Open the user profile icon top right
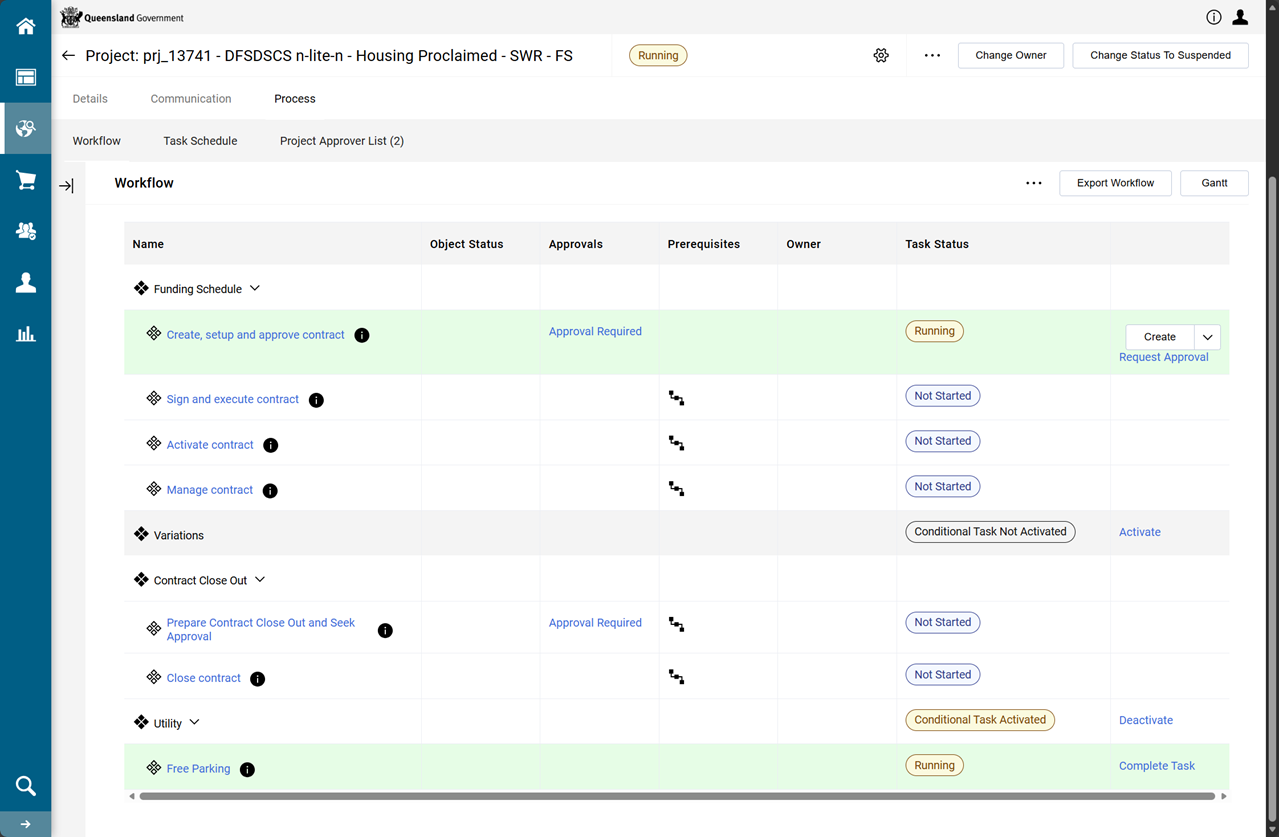 [1240, 17]
